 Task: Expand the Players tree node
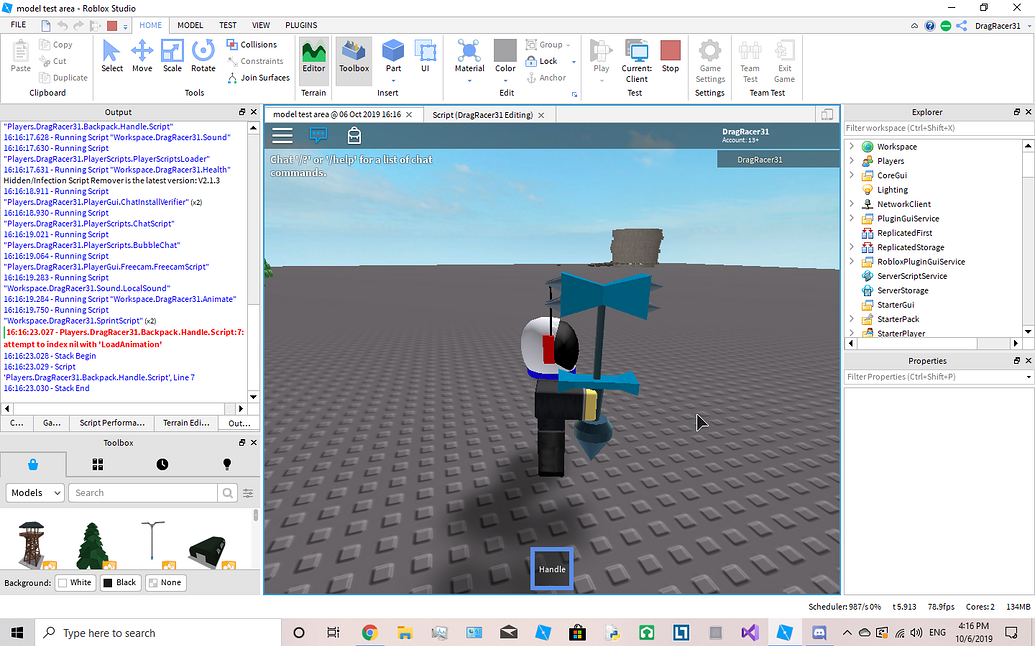coord(851,160)
